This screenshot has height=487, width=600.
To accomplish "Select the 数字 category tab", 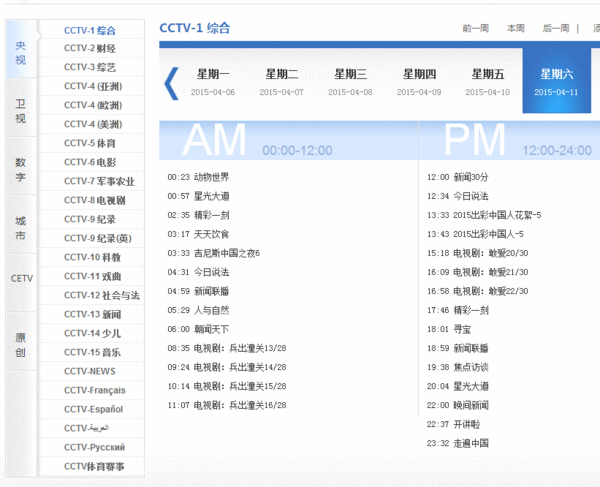I will pos(21,167).
